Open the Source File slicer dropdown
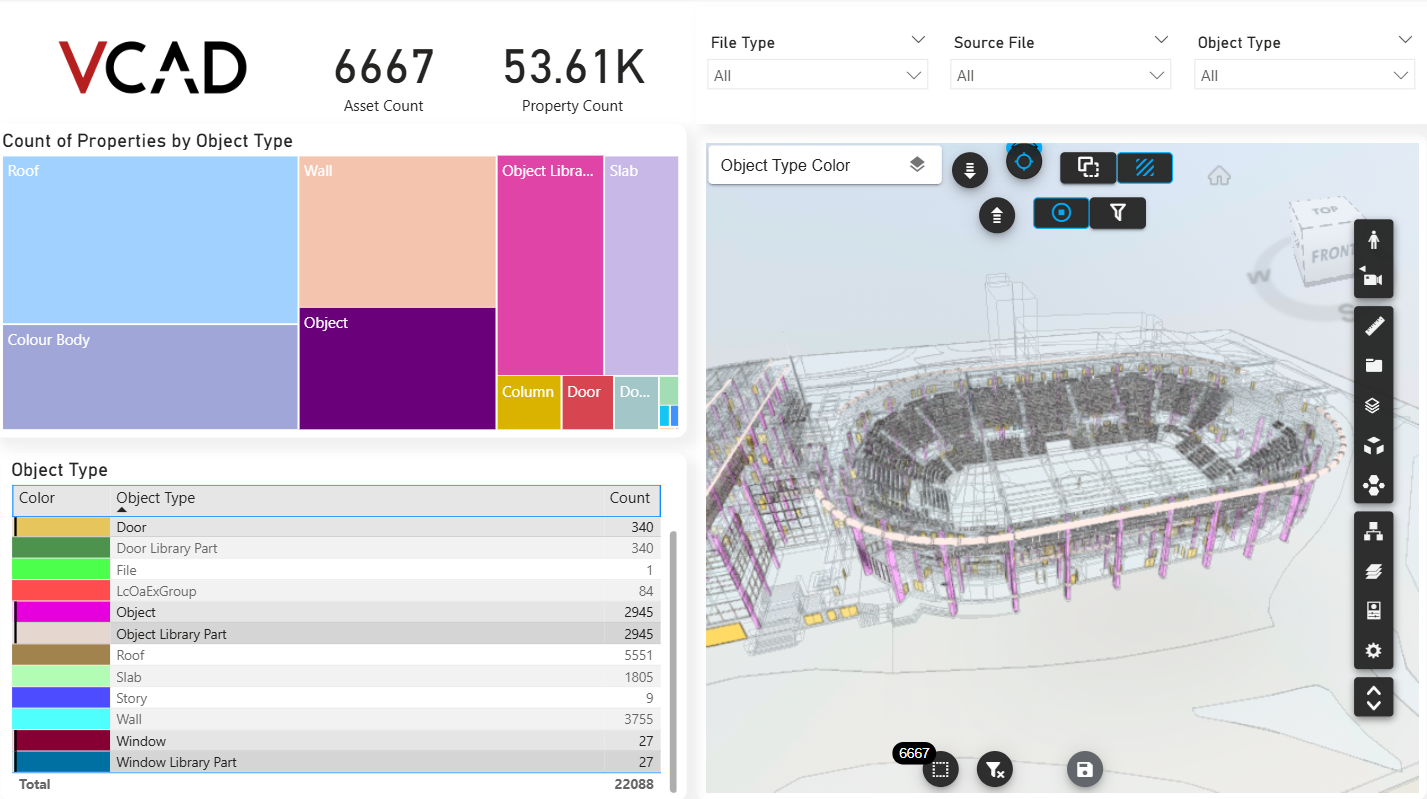1427x799 pixels. pos(1060,75)
